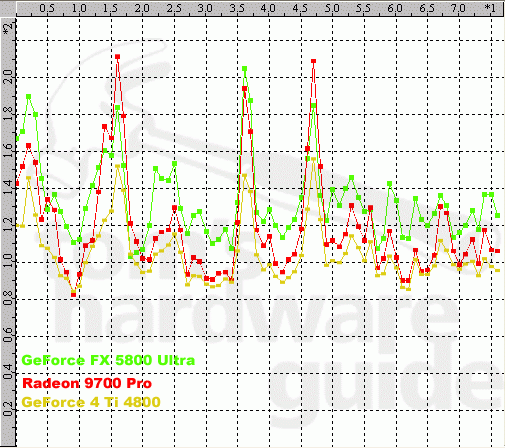Click the *1 label on the top ruler
This screenshot has width=505, height=448.
point(490,8)
